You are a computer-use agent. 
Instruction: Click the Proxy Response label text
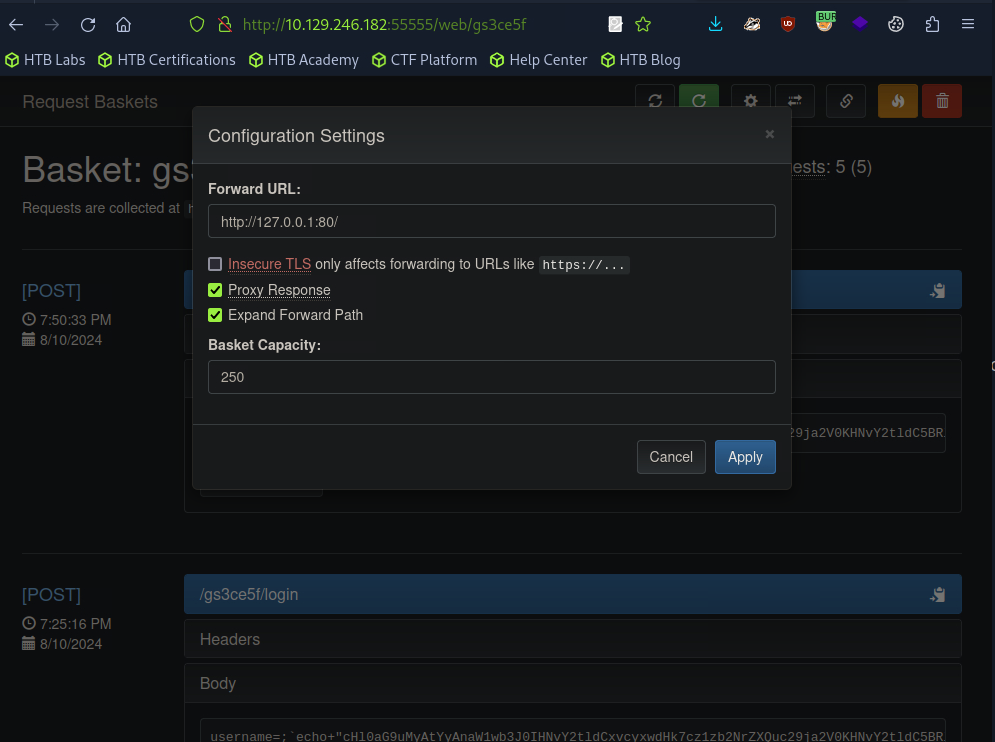[x=279, y=290]
